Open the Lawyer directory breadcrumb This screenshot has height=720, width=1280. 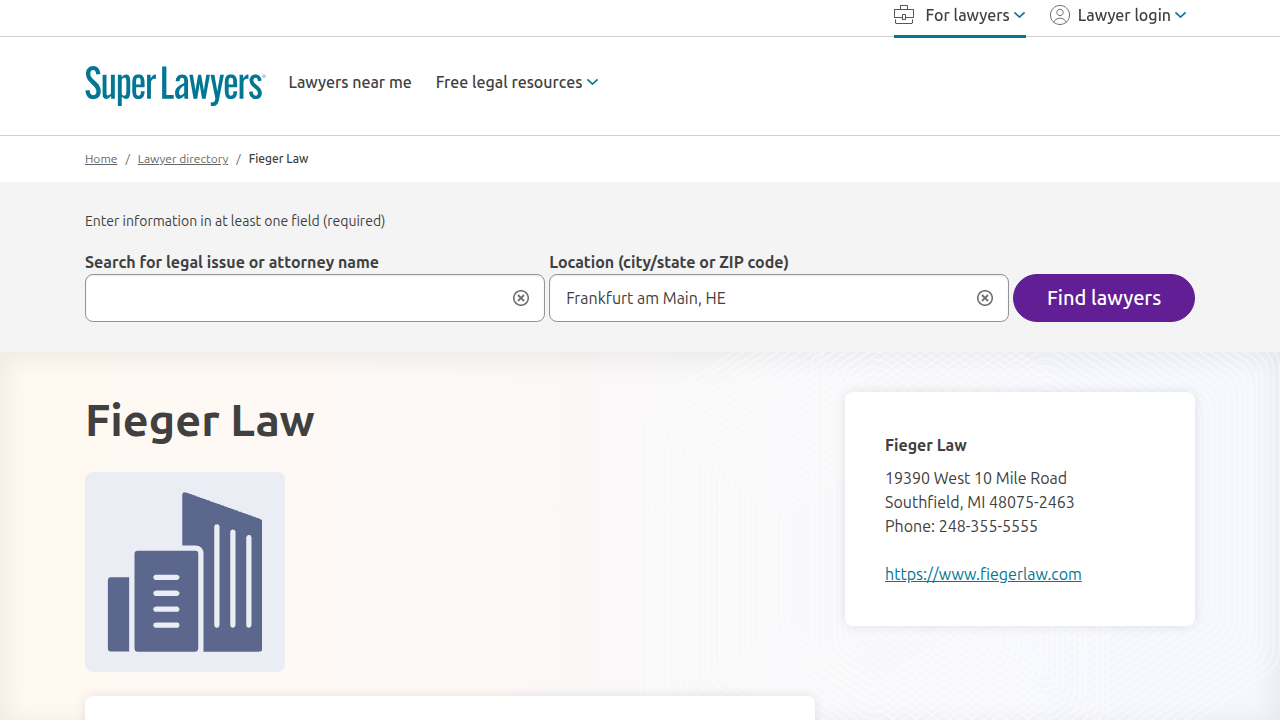pyautogui.click(x=183, y=159)
